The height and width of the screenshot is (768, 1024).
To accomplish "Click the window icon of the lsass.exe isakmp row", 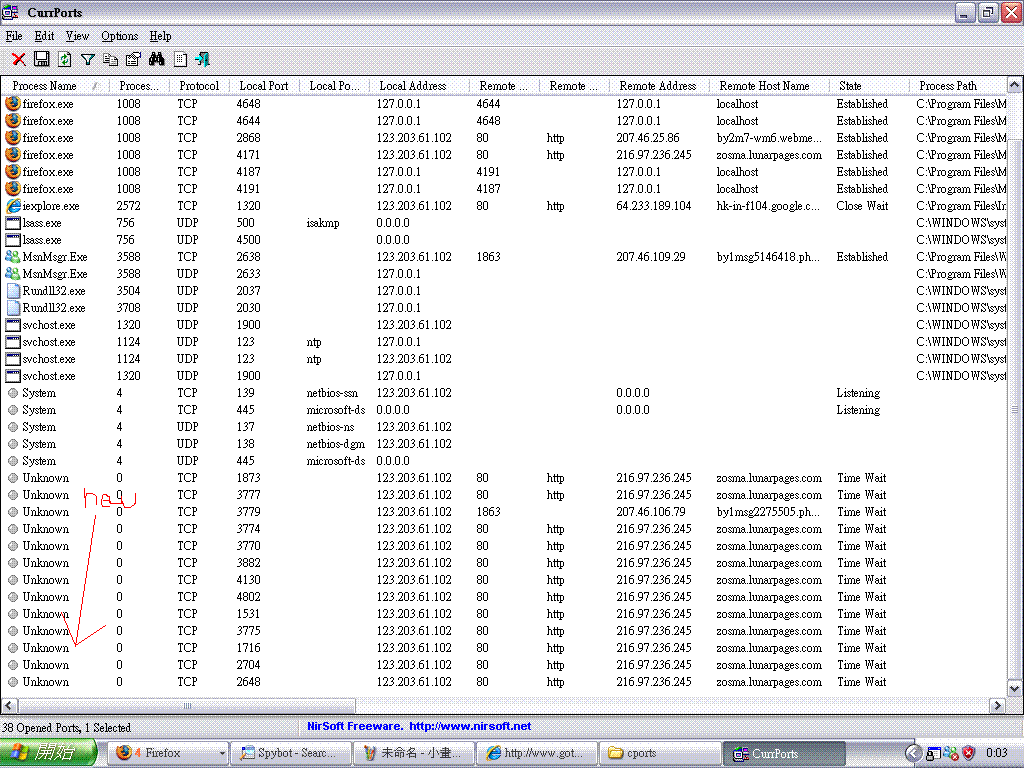I will [x=12, y=223].
